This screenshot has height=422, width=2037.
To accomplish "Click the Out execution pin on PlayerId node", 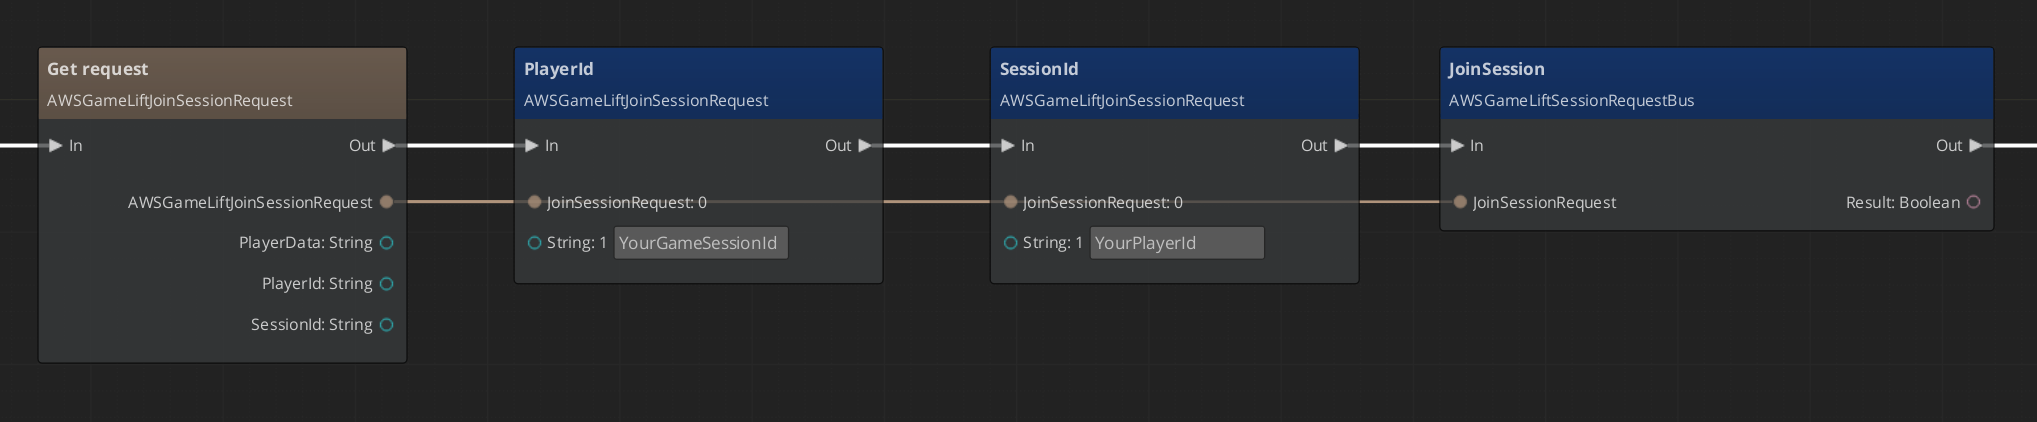I will 865,146.
